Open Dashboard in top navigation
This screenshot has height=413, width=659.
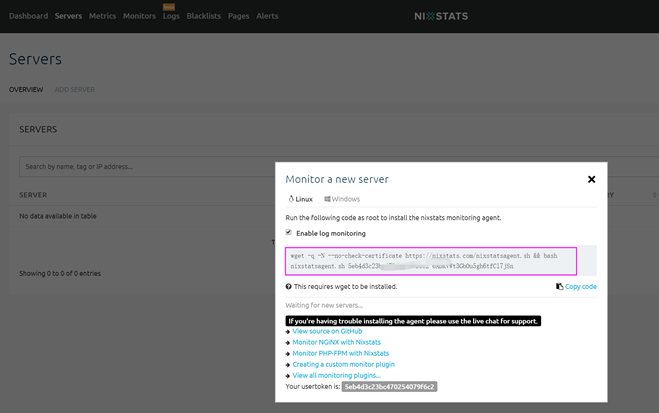point(29,16)
